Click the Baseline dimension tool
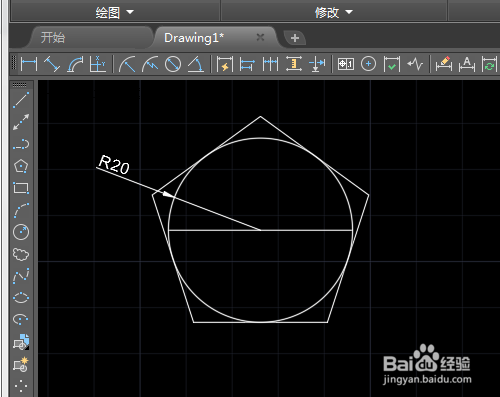Screen dimensions: 500x397 point(247,64)
